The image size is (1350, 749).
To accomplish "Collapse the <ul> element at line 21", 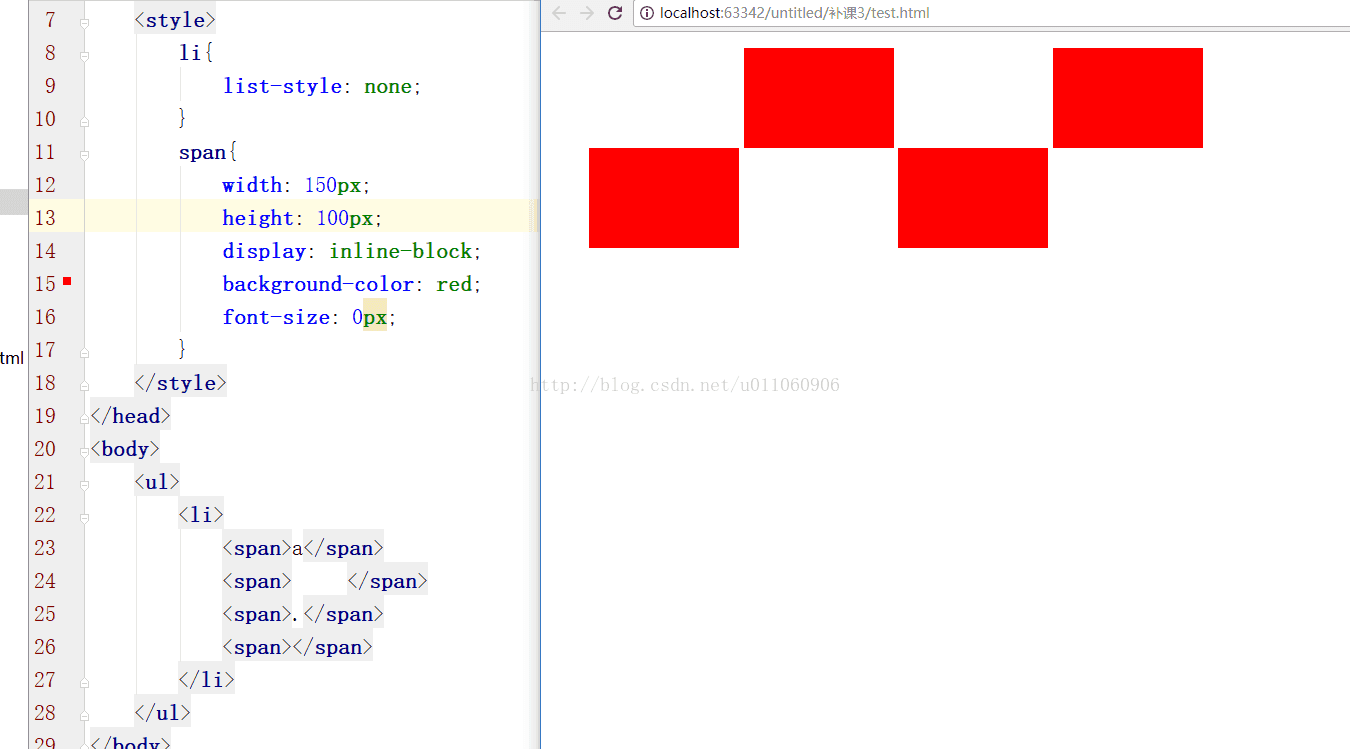I will coord(84,483).
